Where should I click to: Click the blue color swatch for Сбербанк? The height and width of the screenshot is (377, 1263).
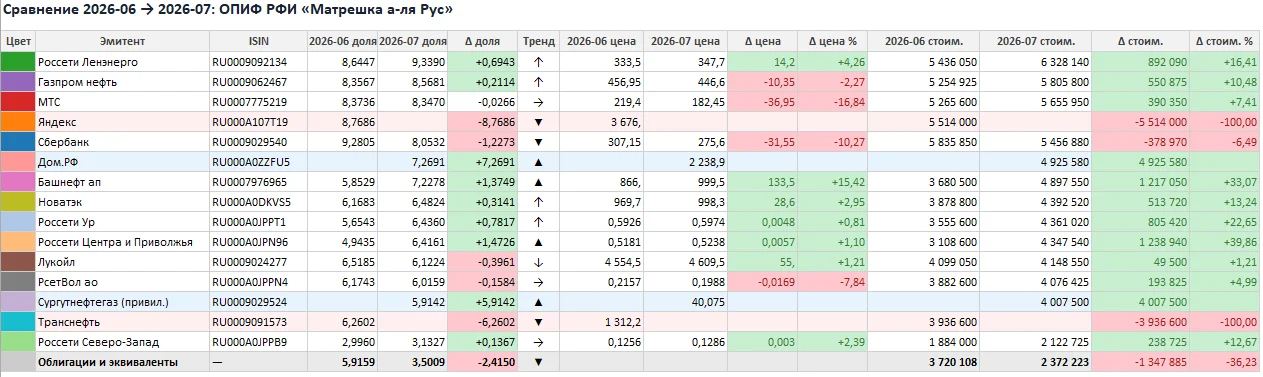tap(19, 141)
